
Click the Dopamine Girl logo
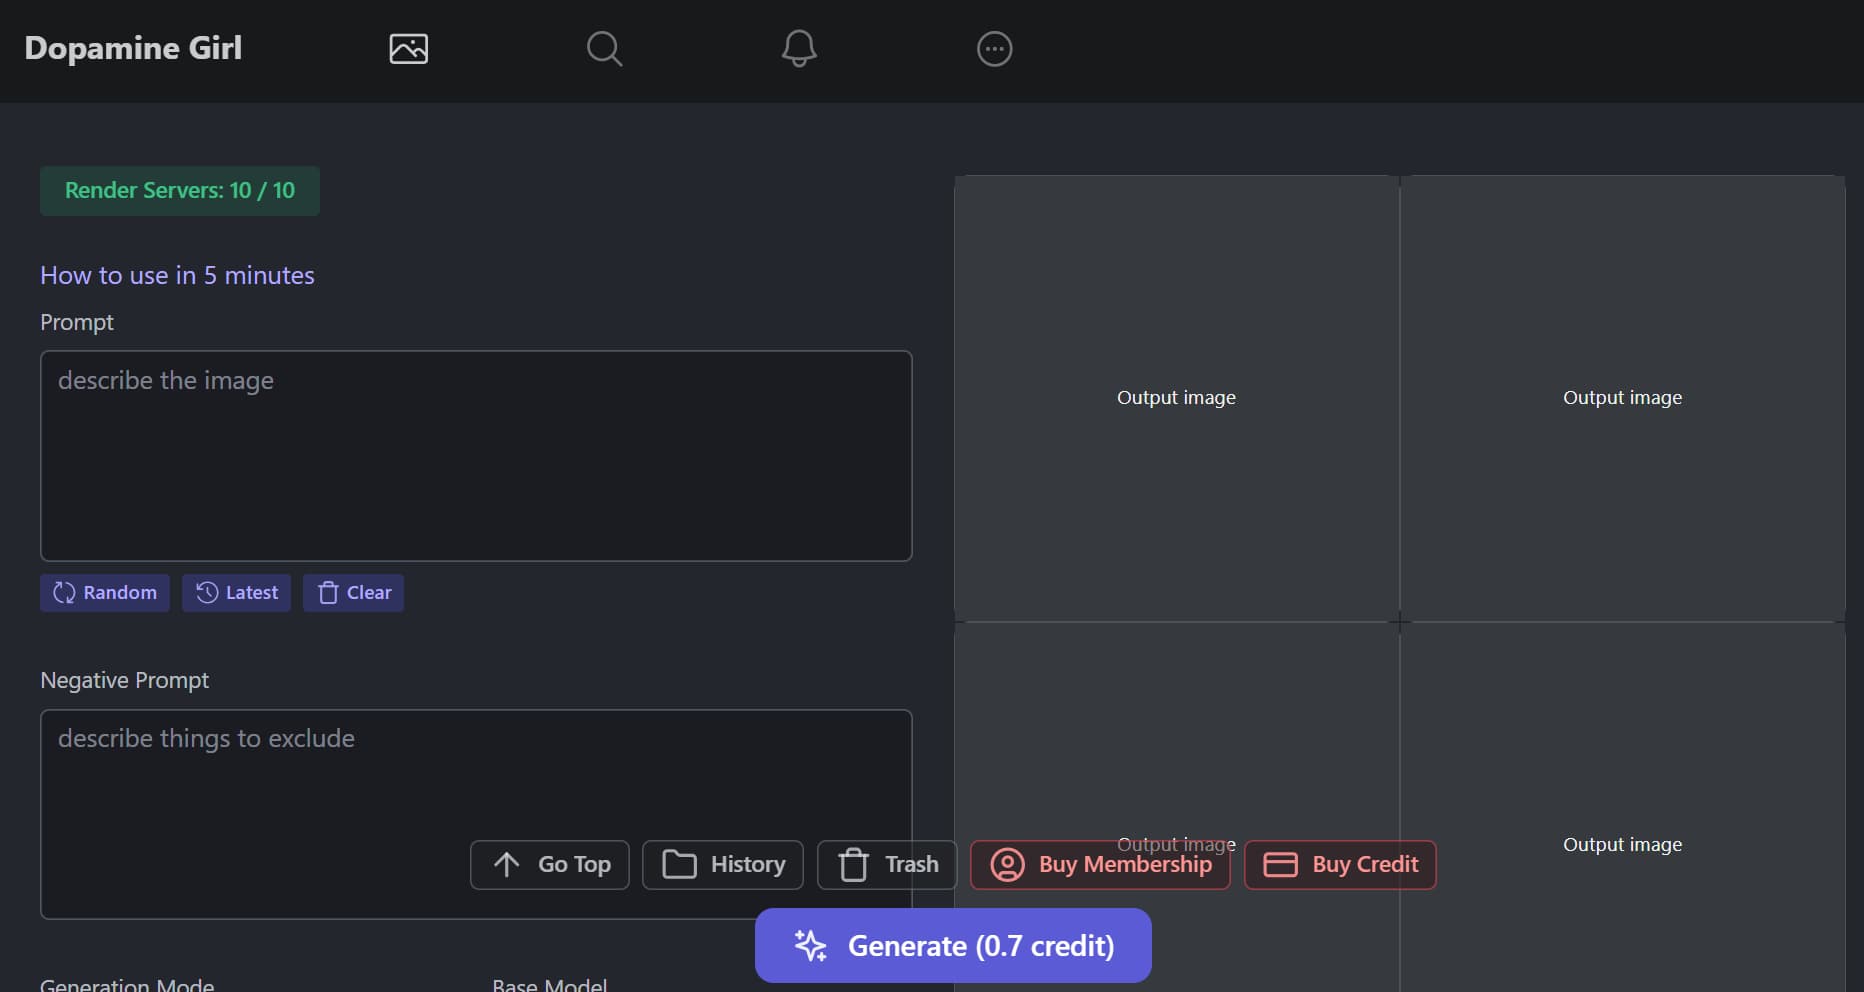[133, 48]
